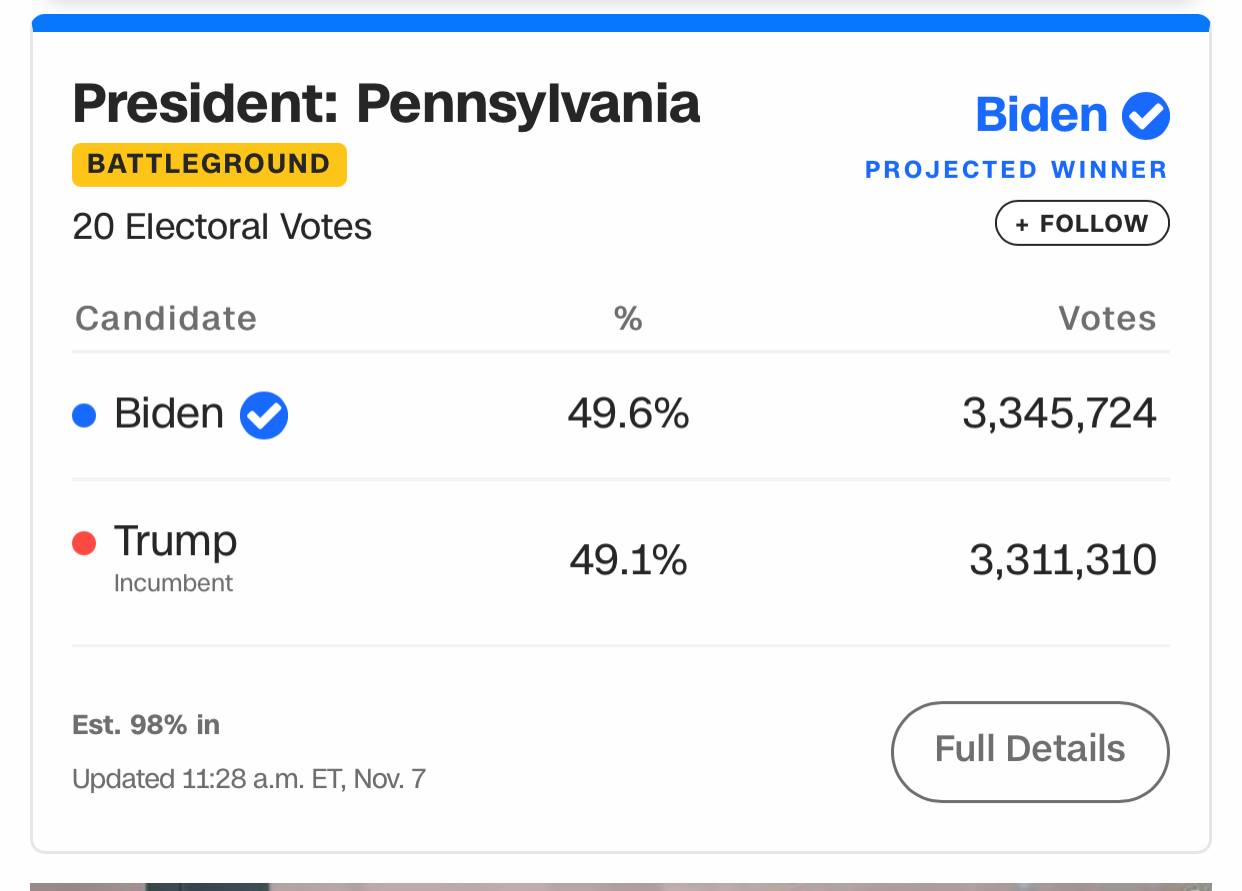Click Biden's name in the top right
Screen dimensions: 1242x891
click(1041, 115)
